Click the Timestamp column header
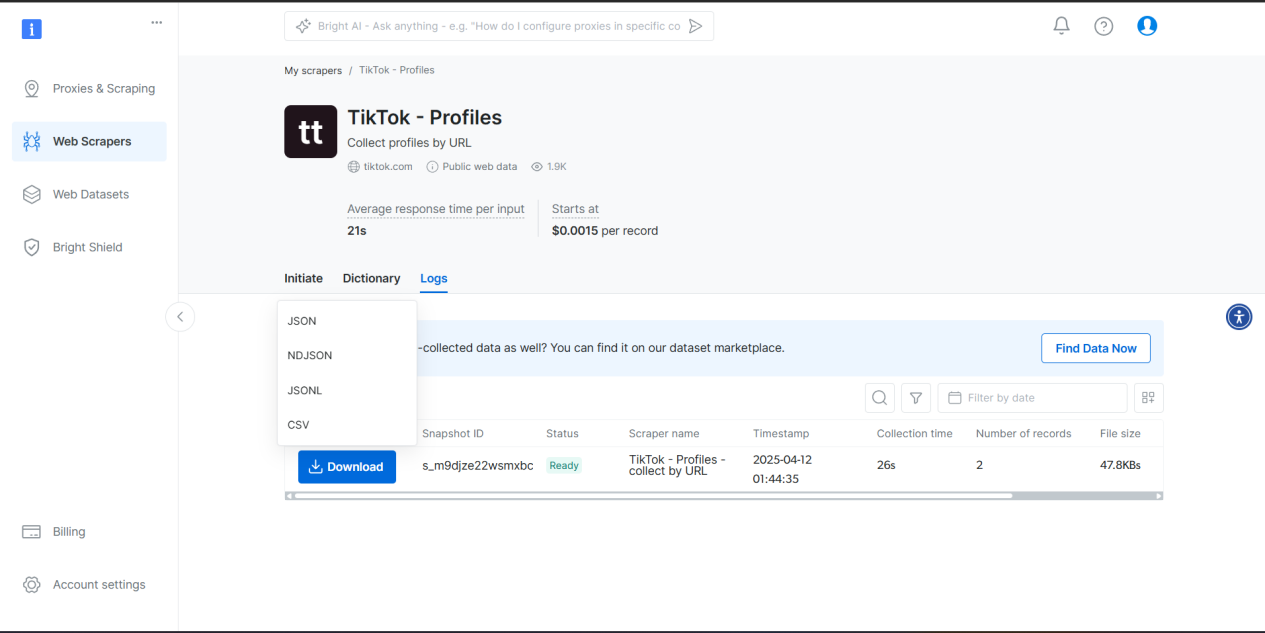This screenshot has height=633, width=1265. (x=781, y=434)
